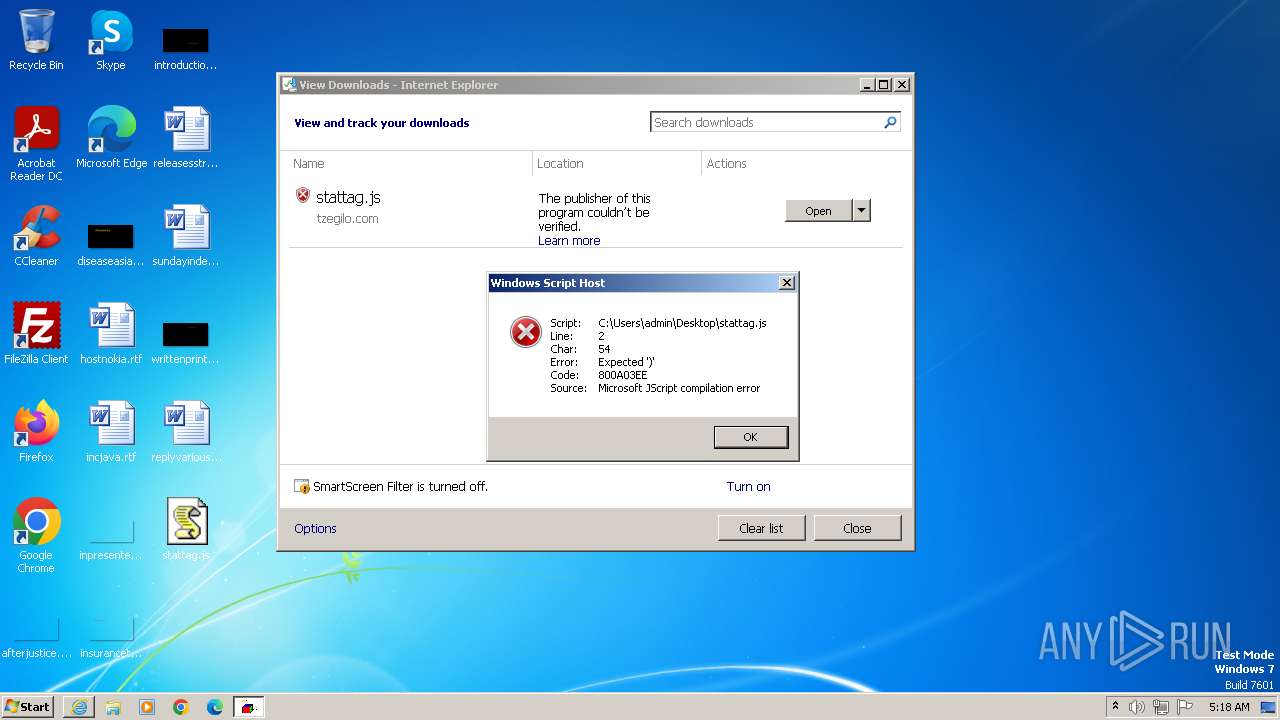Expand the Open button dropdown arrow

(x=861, y=210)
